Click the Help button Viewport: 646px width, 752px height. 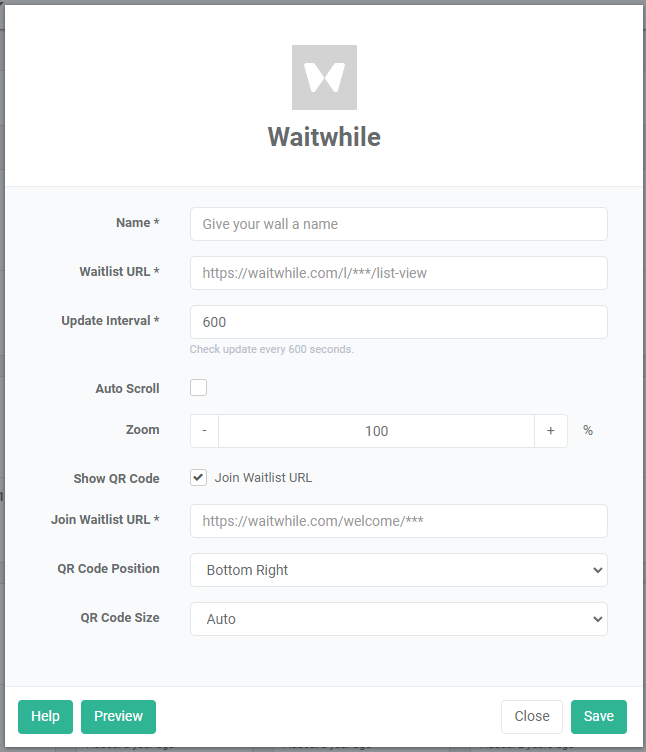pos(46,717)
